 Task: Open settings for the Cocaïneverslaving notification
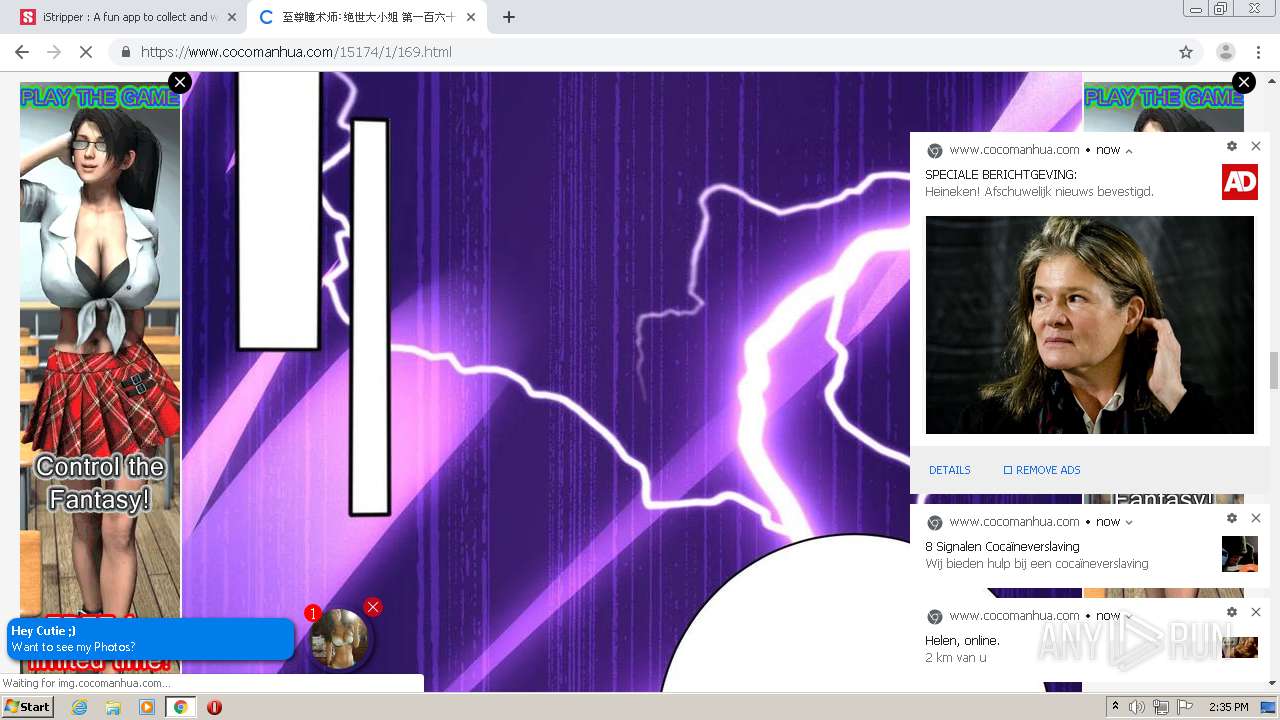click(x=1232, y=518)
